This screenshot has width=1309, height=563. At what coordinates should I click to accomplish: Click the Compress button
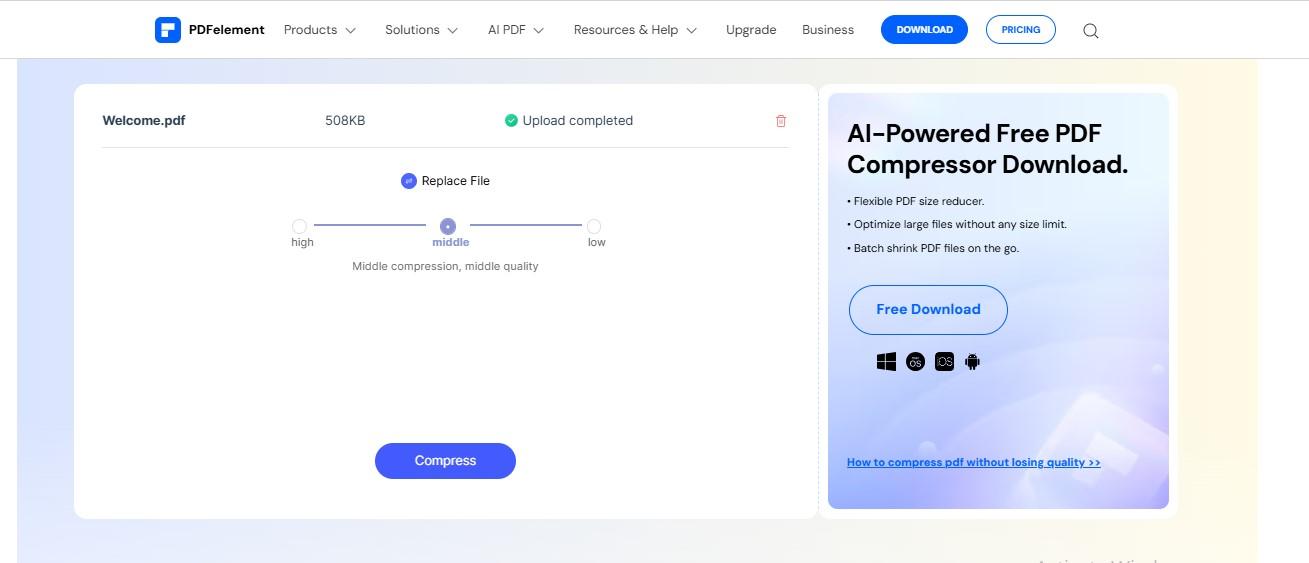[445, 461]
